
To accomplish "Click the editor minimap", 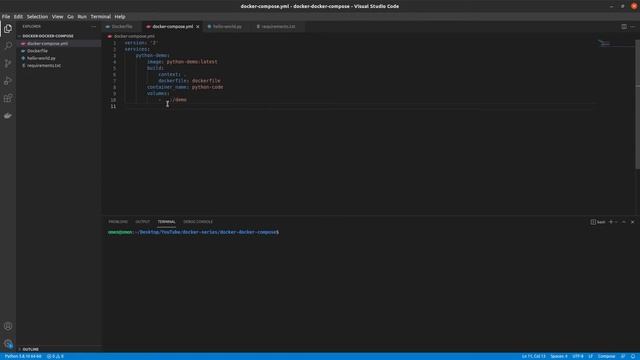I will point(616,43).
